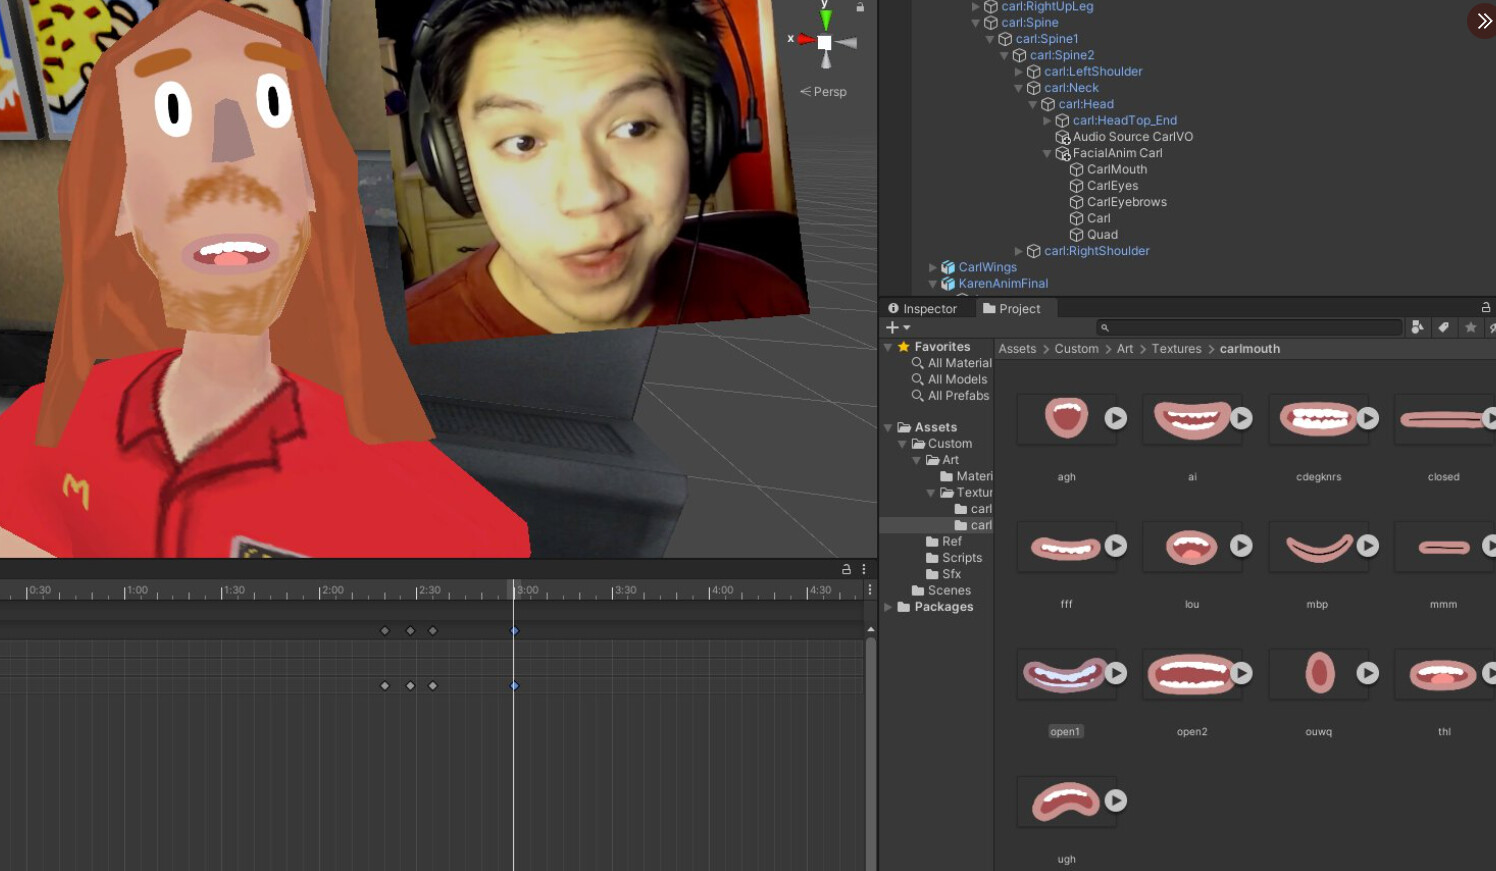The height and width of the screenshot is (871, 1496).
Task: Collapse the Favorites section
Action: [x=888, y=347]
